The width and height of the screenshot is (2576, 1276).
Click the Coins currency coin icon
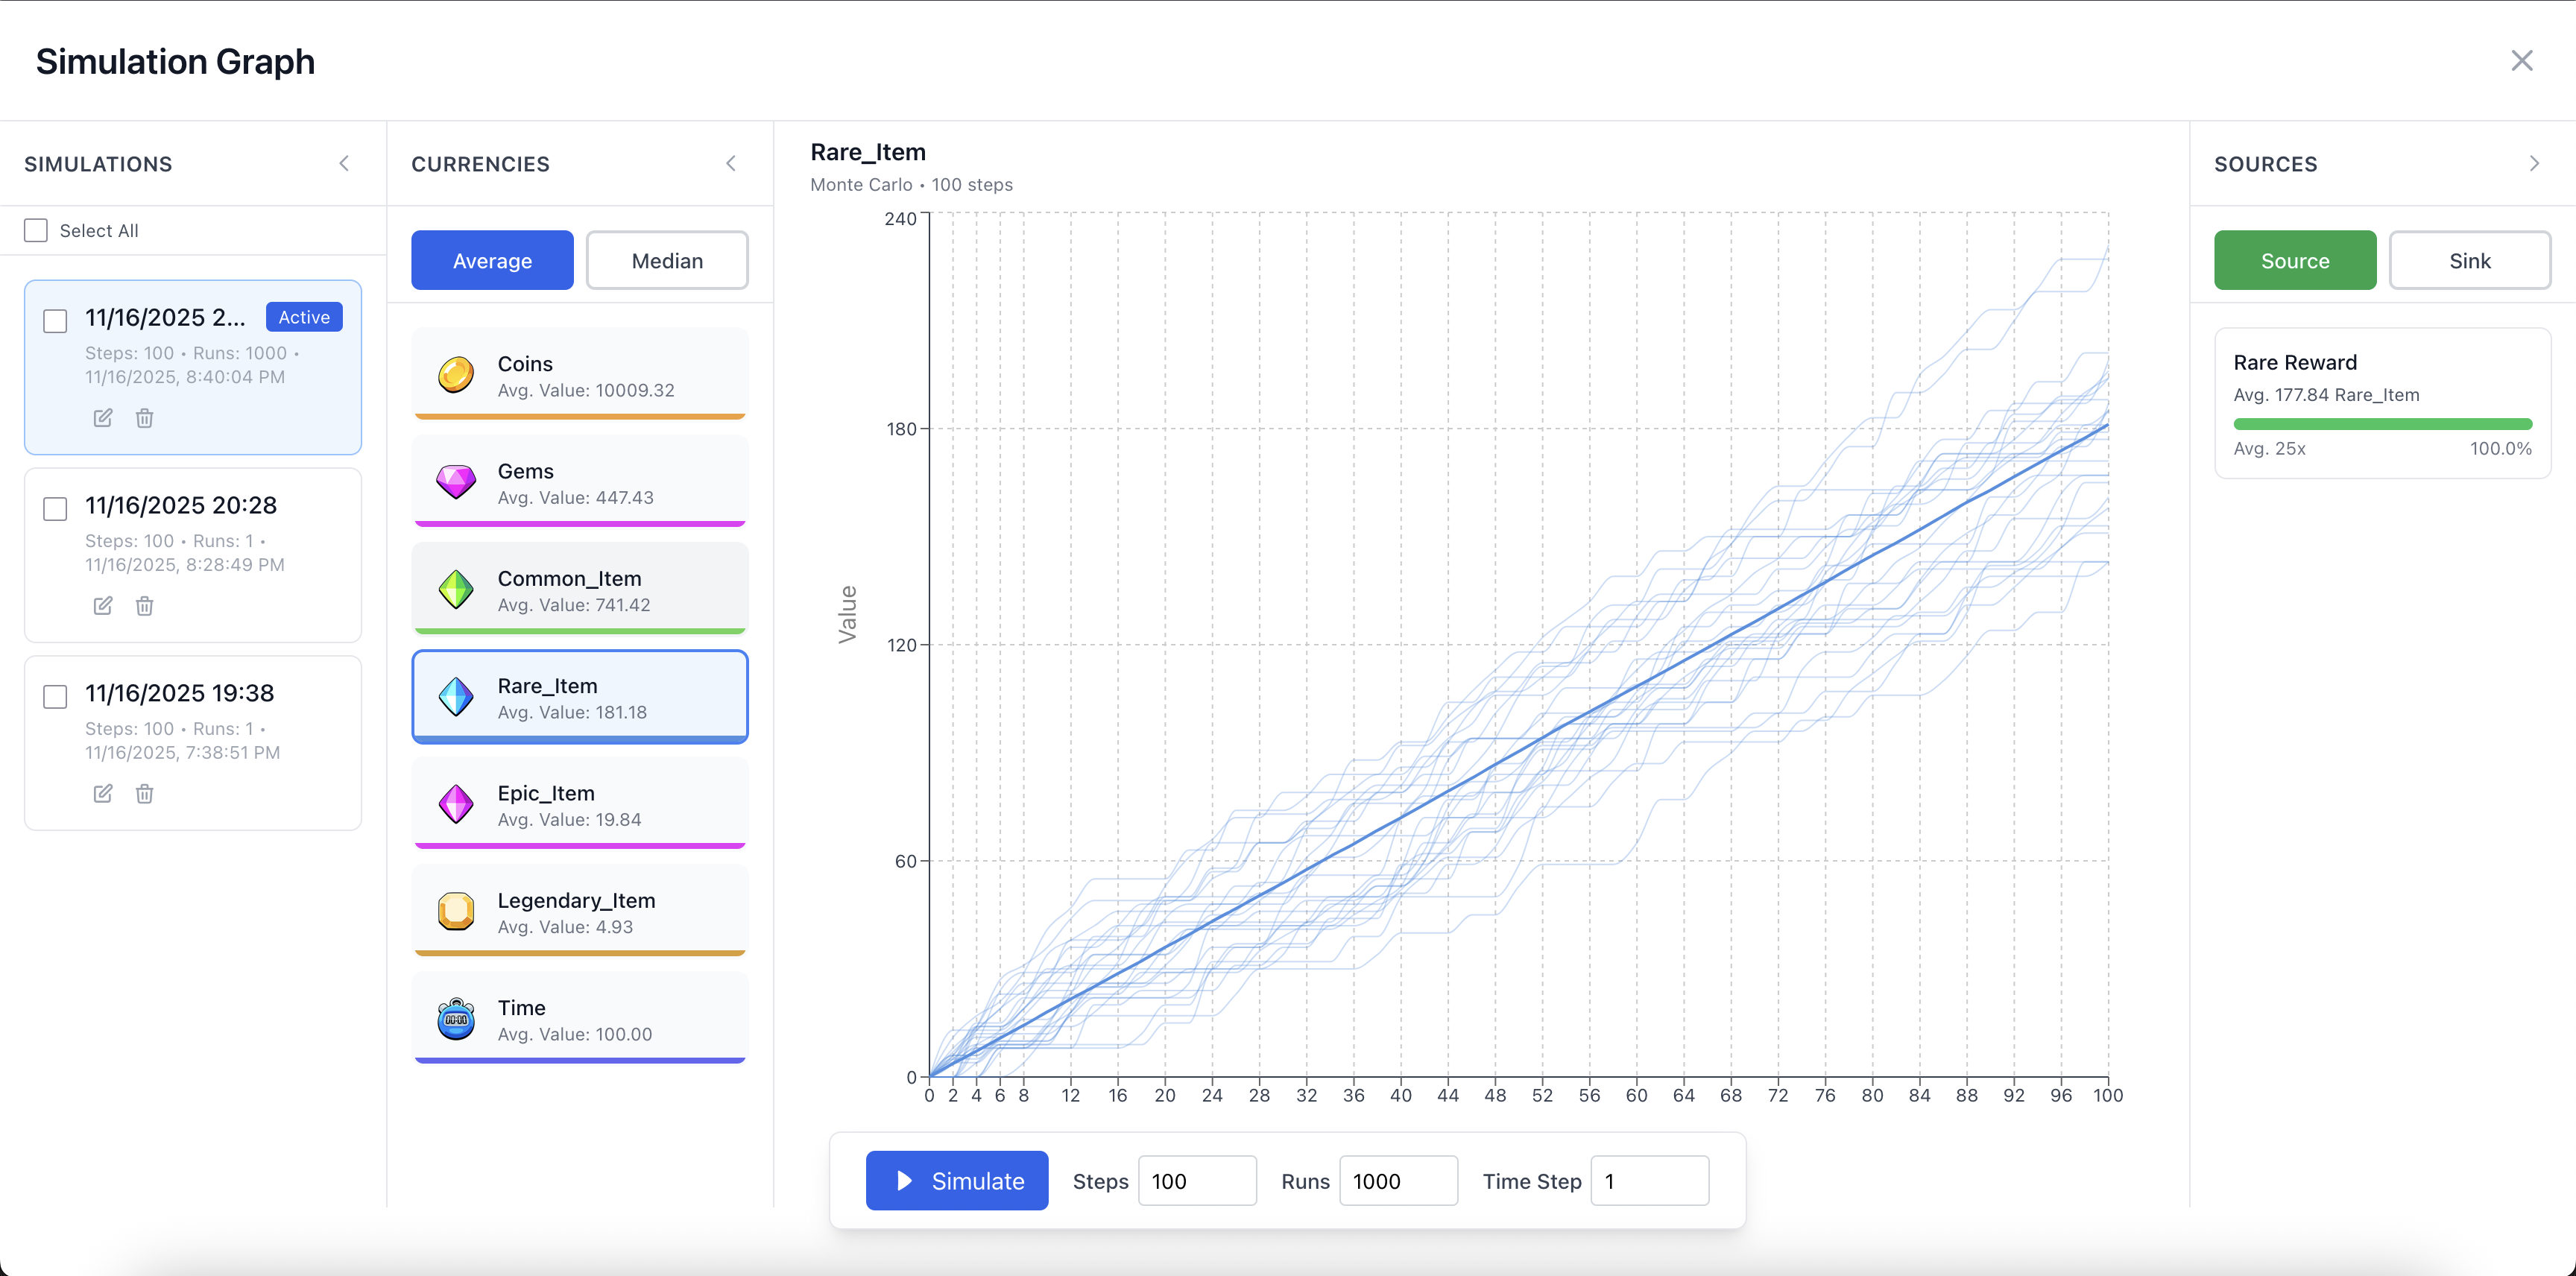(x=456, y=375)
